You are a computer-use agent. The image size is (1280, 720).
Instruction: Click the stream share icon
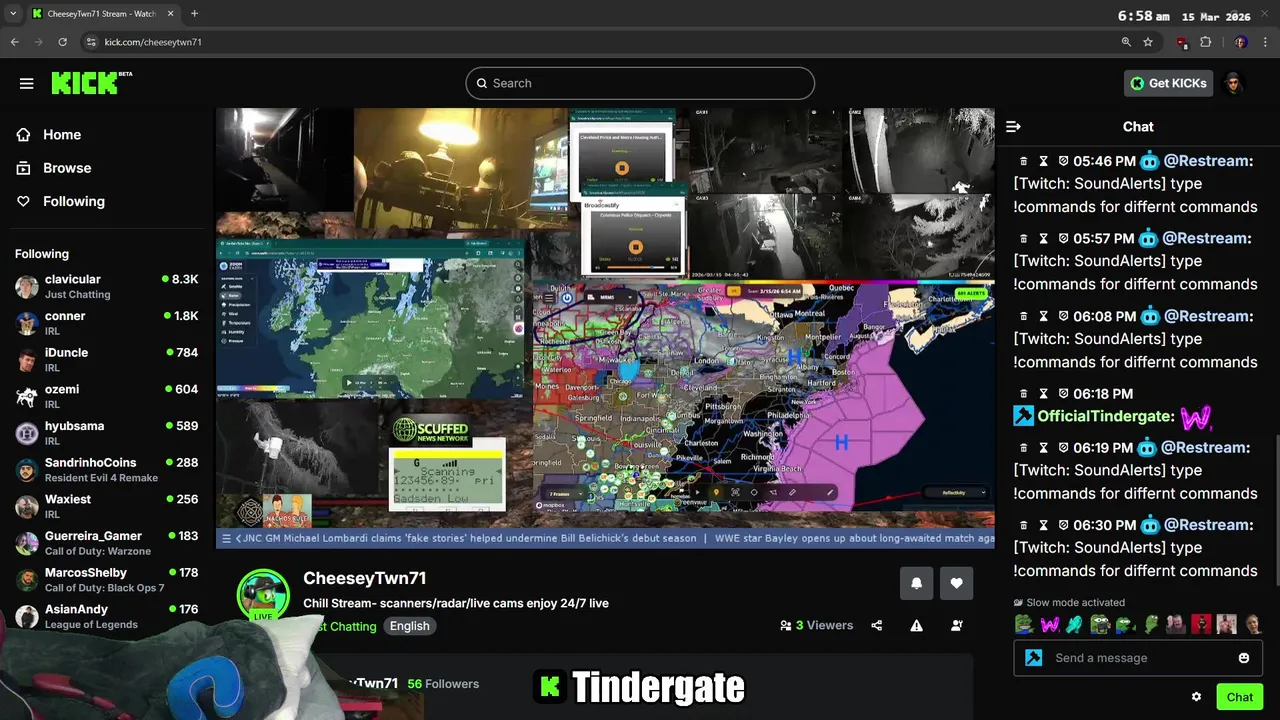[877, 626]
